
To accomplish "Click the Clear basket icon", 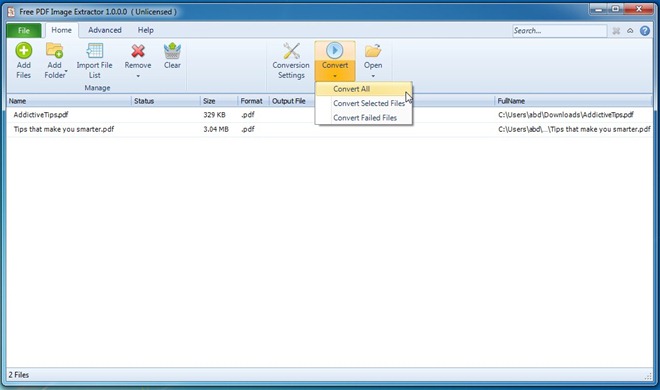I will pos(172,51).
